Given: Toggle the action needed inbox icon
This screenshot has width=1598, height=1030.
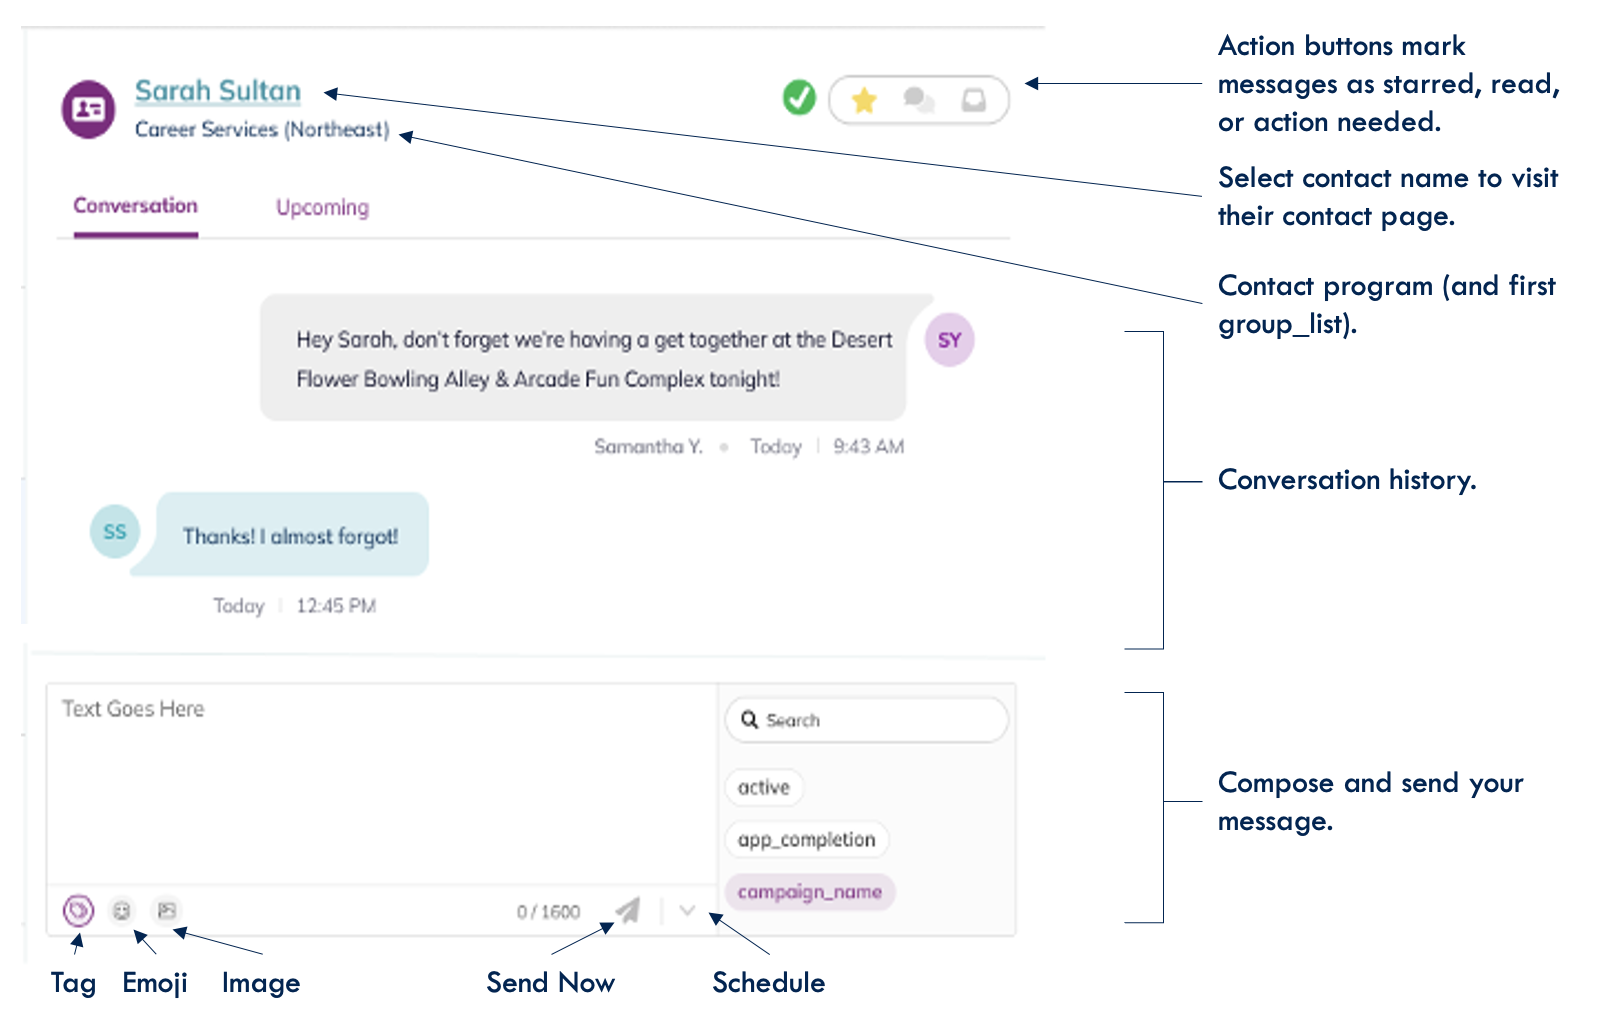Looking at the screenshot, I should pyautogui.click(x=973, y=100).
